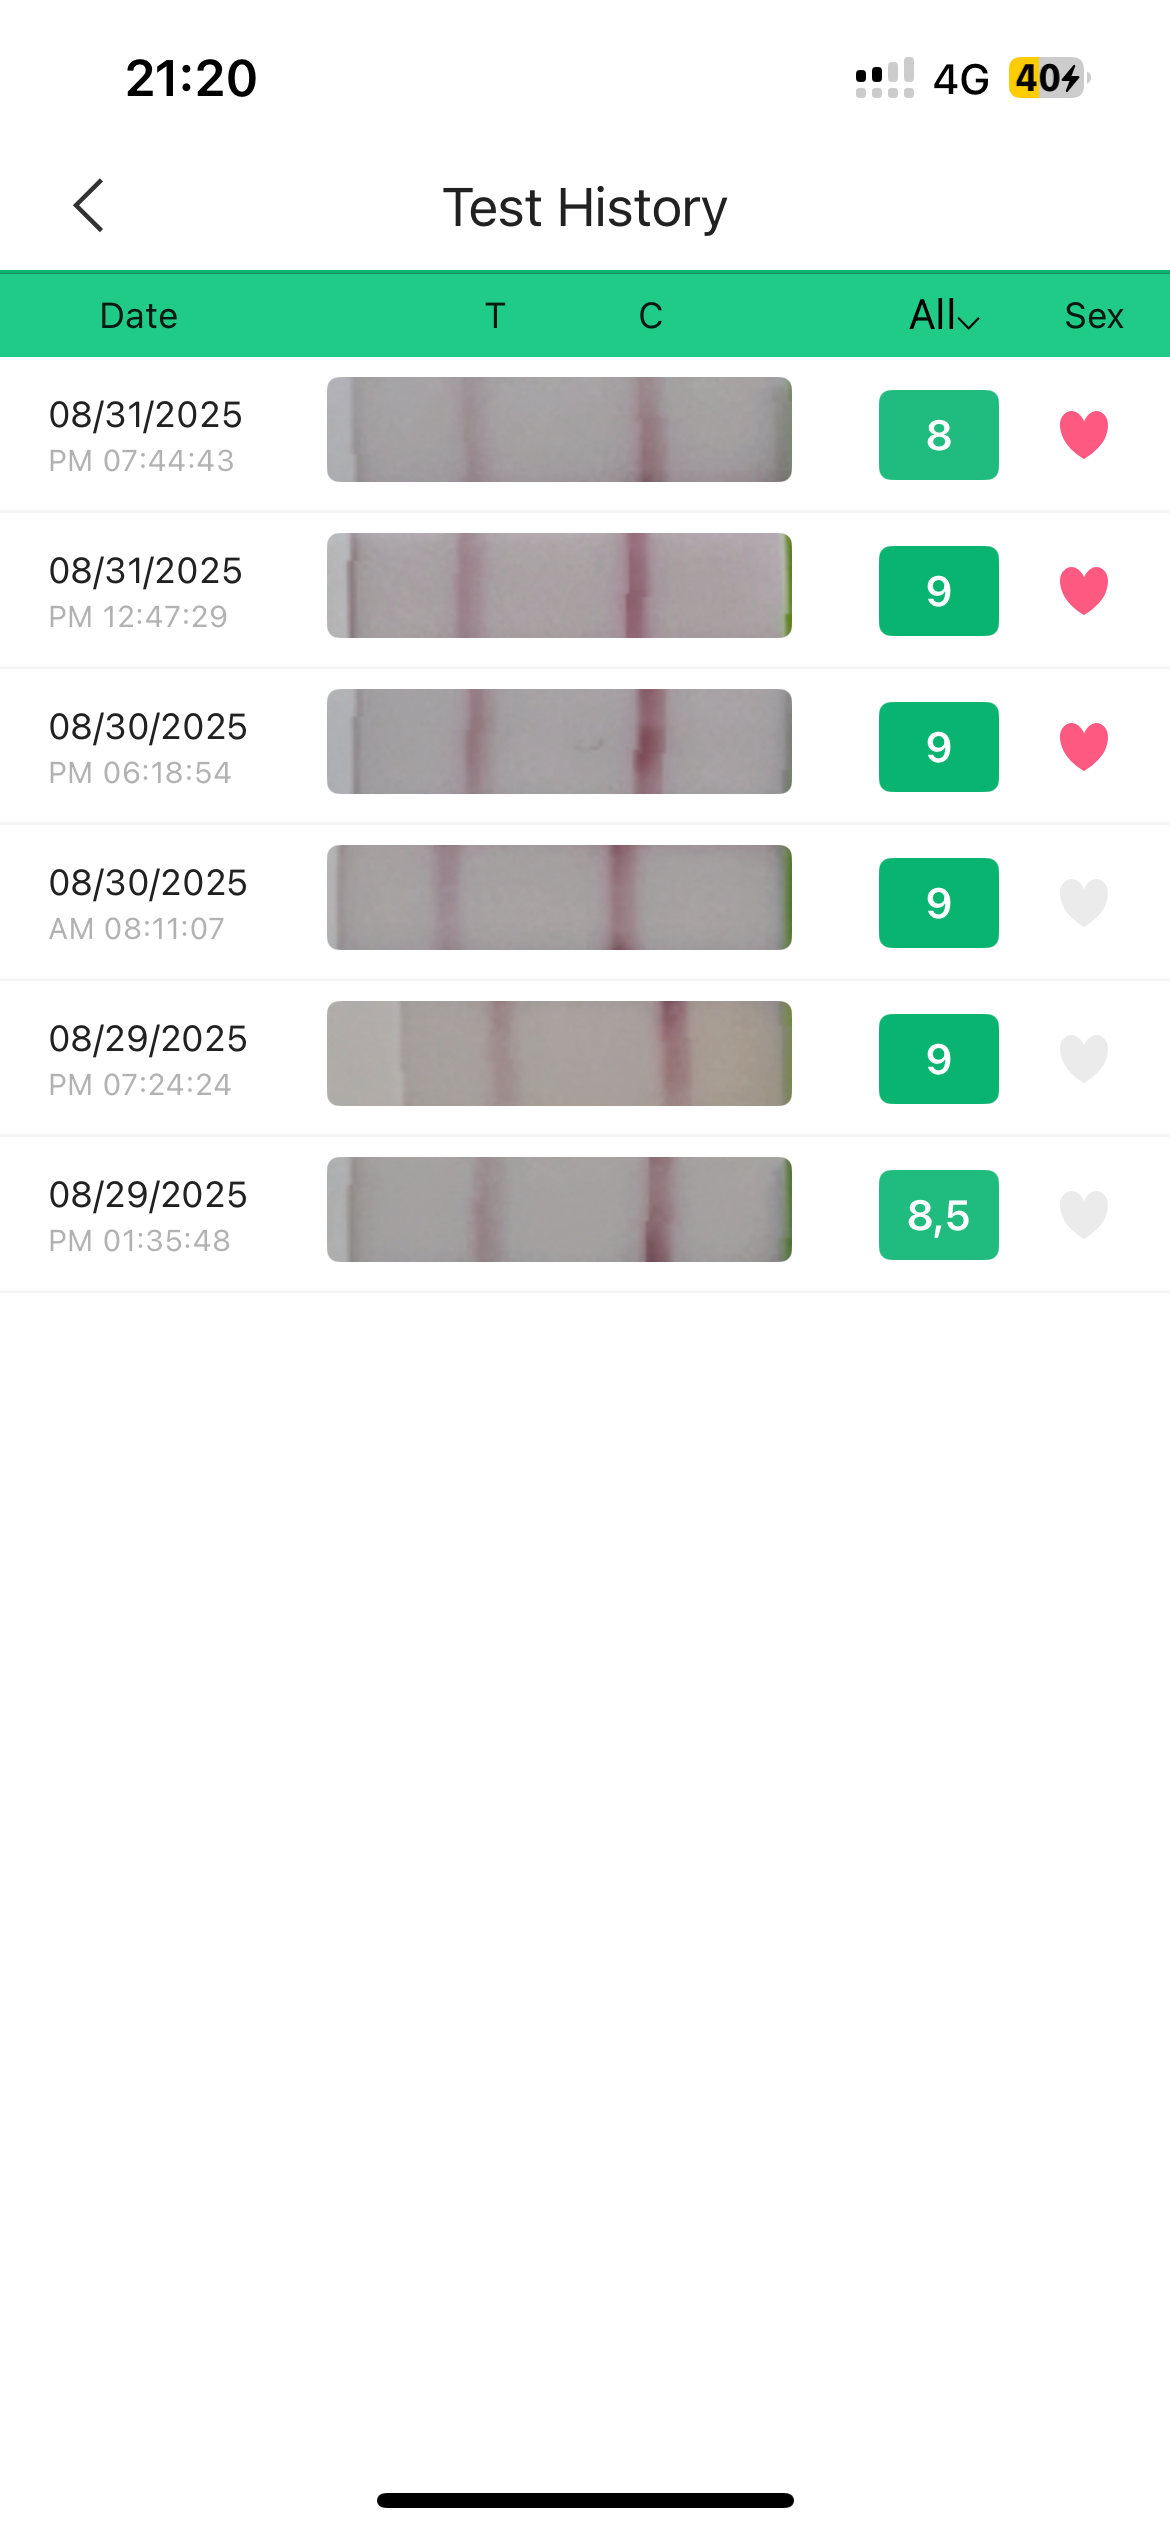Tap the 8,5 result badge

point(938,1215)
